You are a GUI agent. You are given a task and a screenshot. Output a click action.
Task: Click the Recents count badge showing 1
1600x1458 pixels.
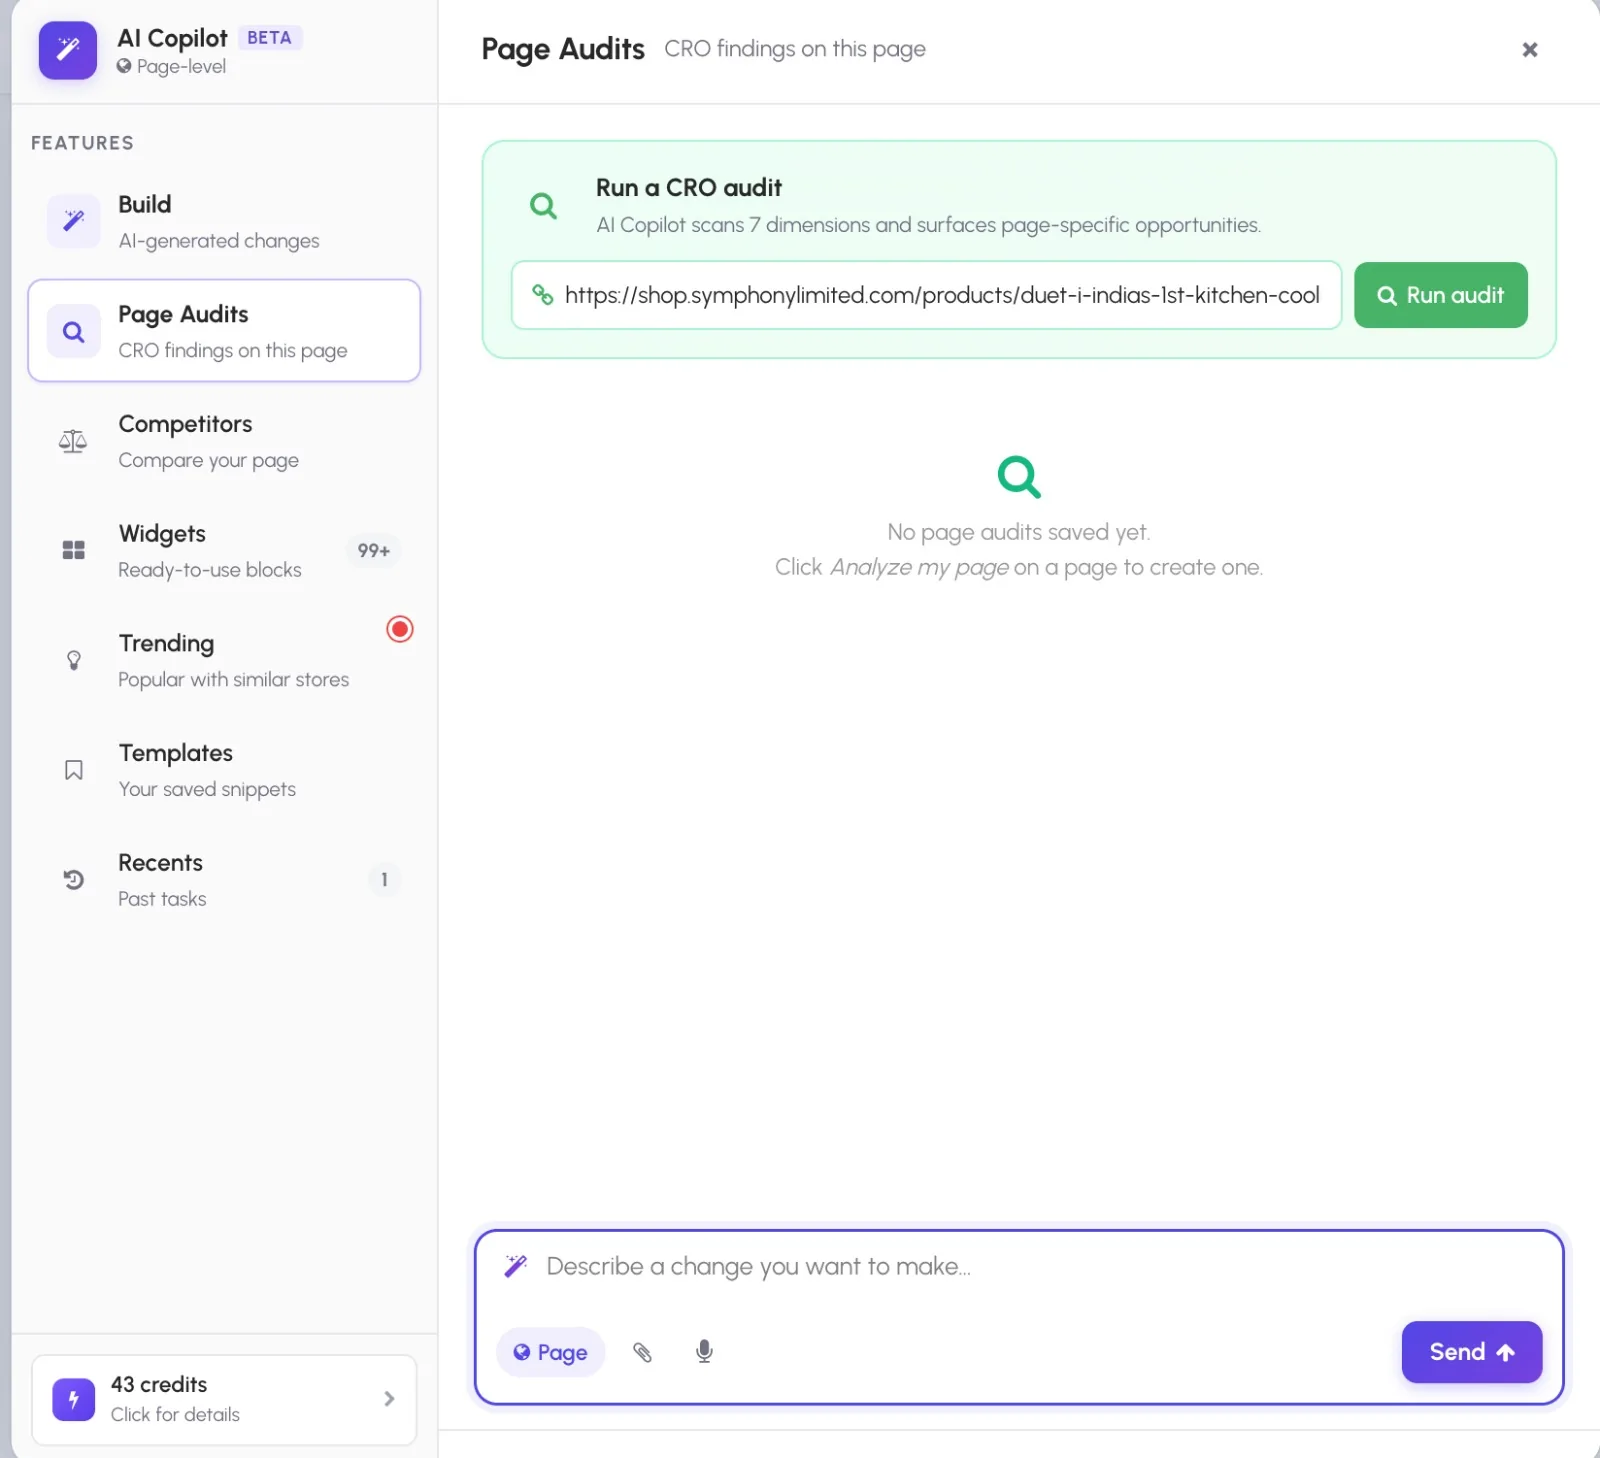384,880
